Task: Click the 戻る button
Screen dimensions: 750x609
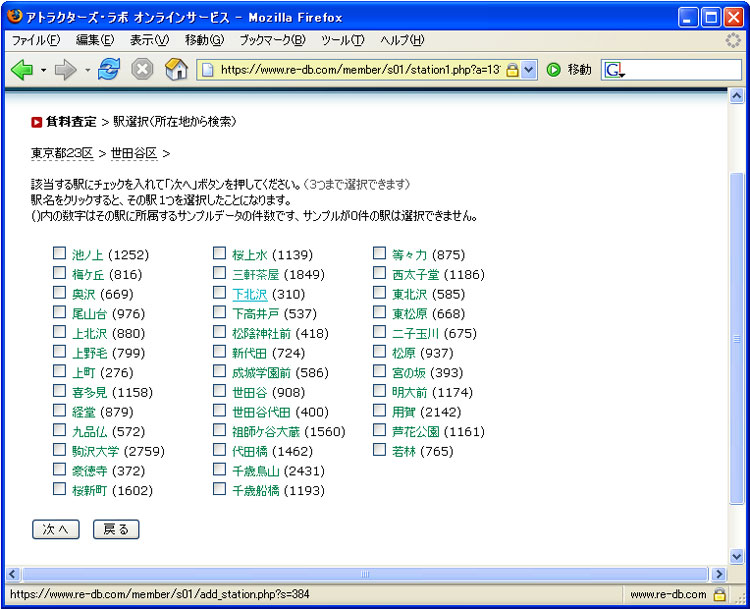Action: click(116, 530)
